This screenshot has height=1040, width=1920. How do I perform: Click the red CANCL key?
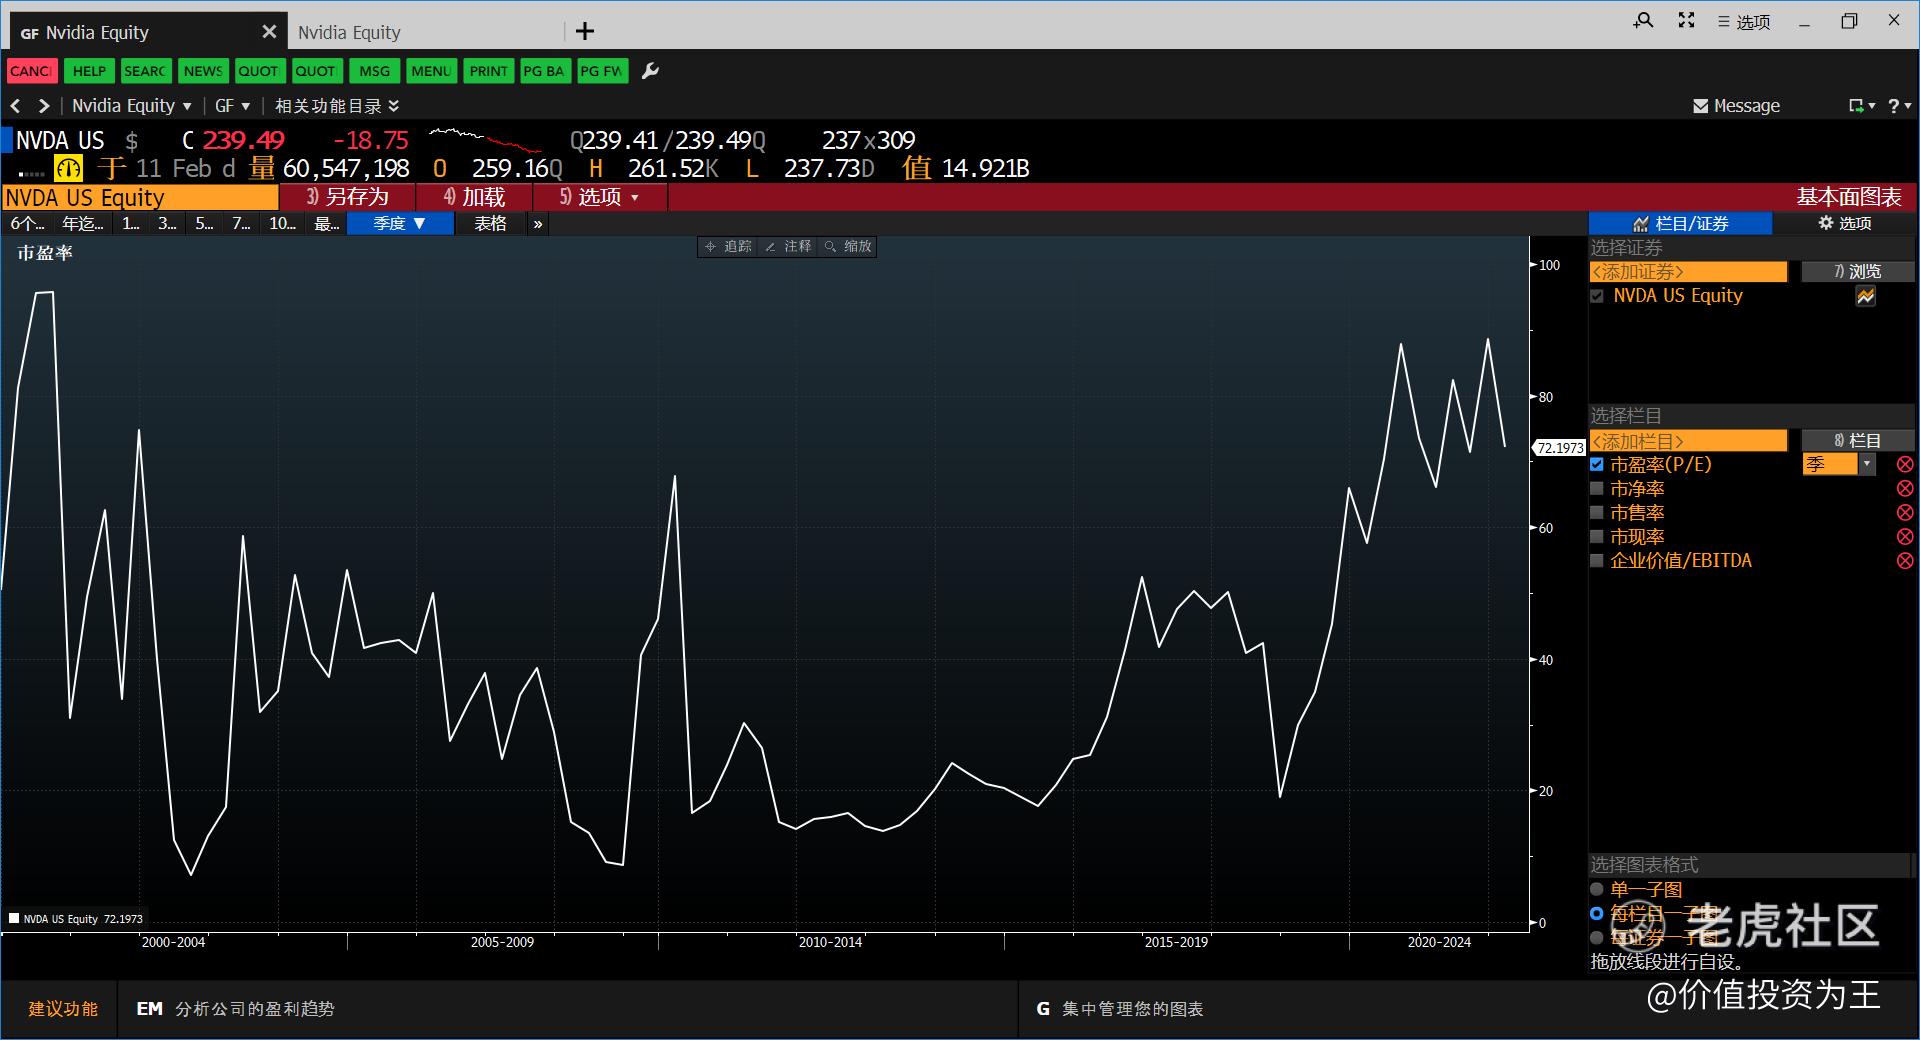point(32,71)
